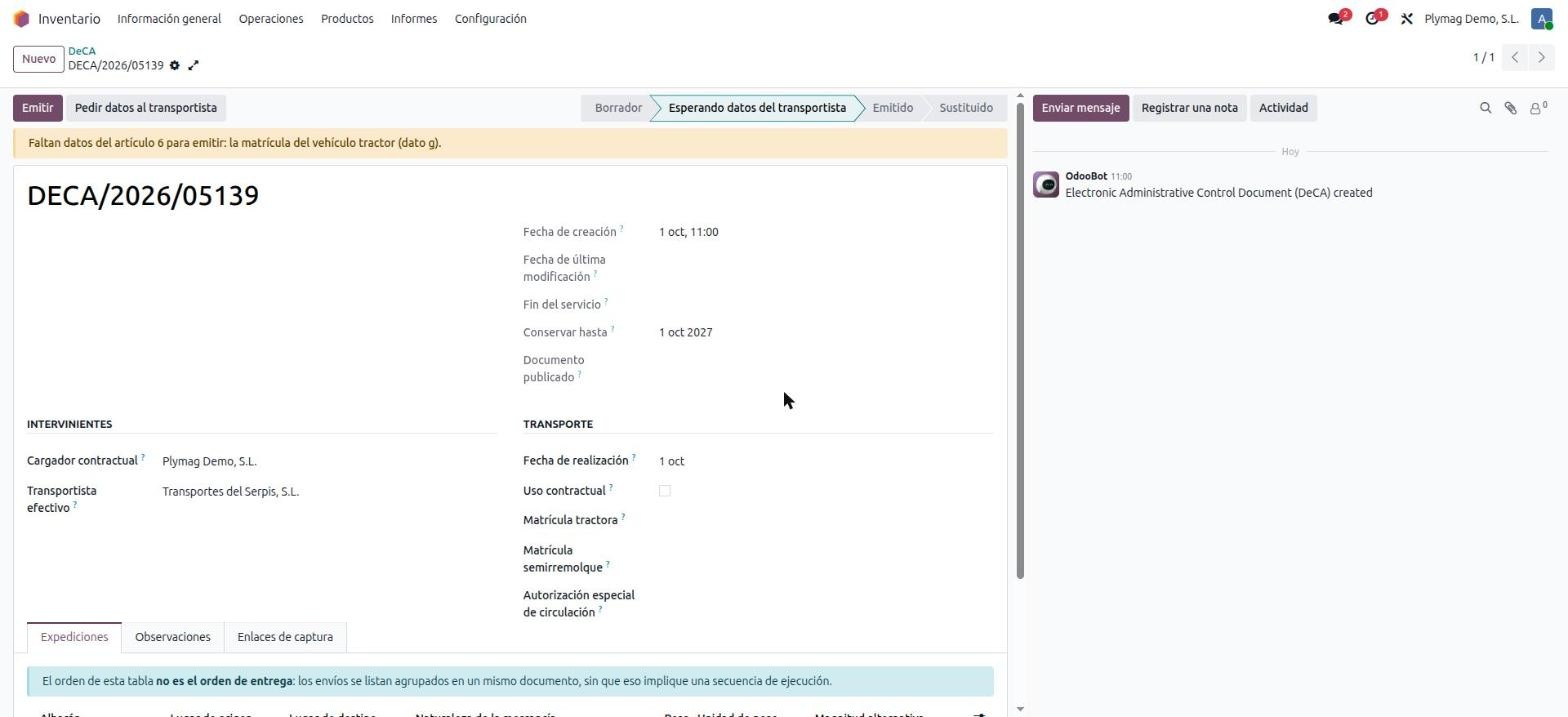Open the developer tools wrench icon

tap(1406, 19)
